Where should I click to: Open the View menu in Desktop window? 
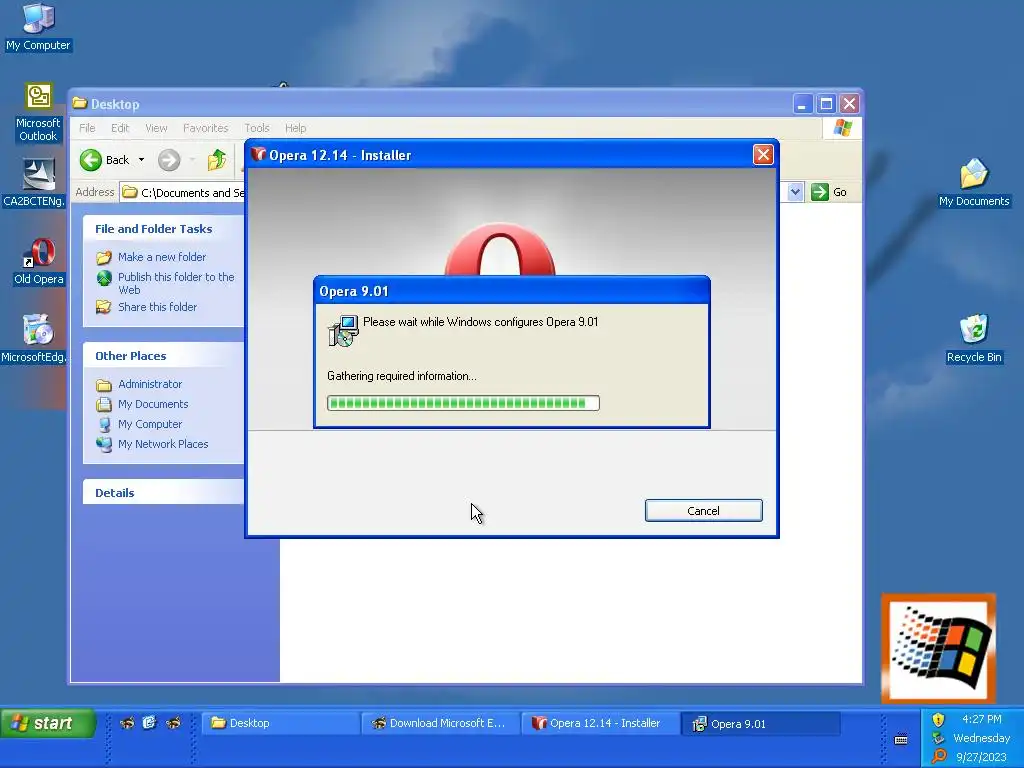(156, 128)
